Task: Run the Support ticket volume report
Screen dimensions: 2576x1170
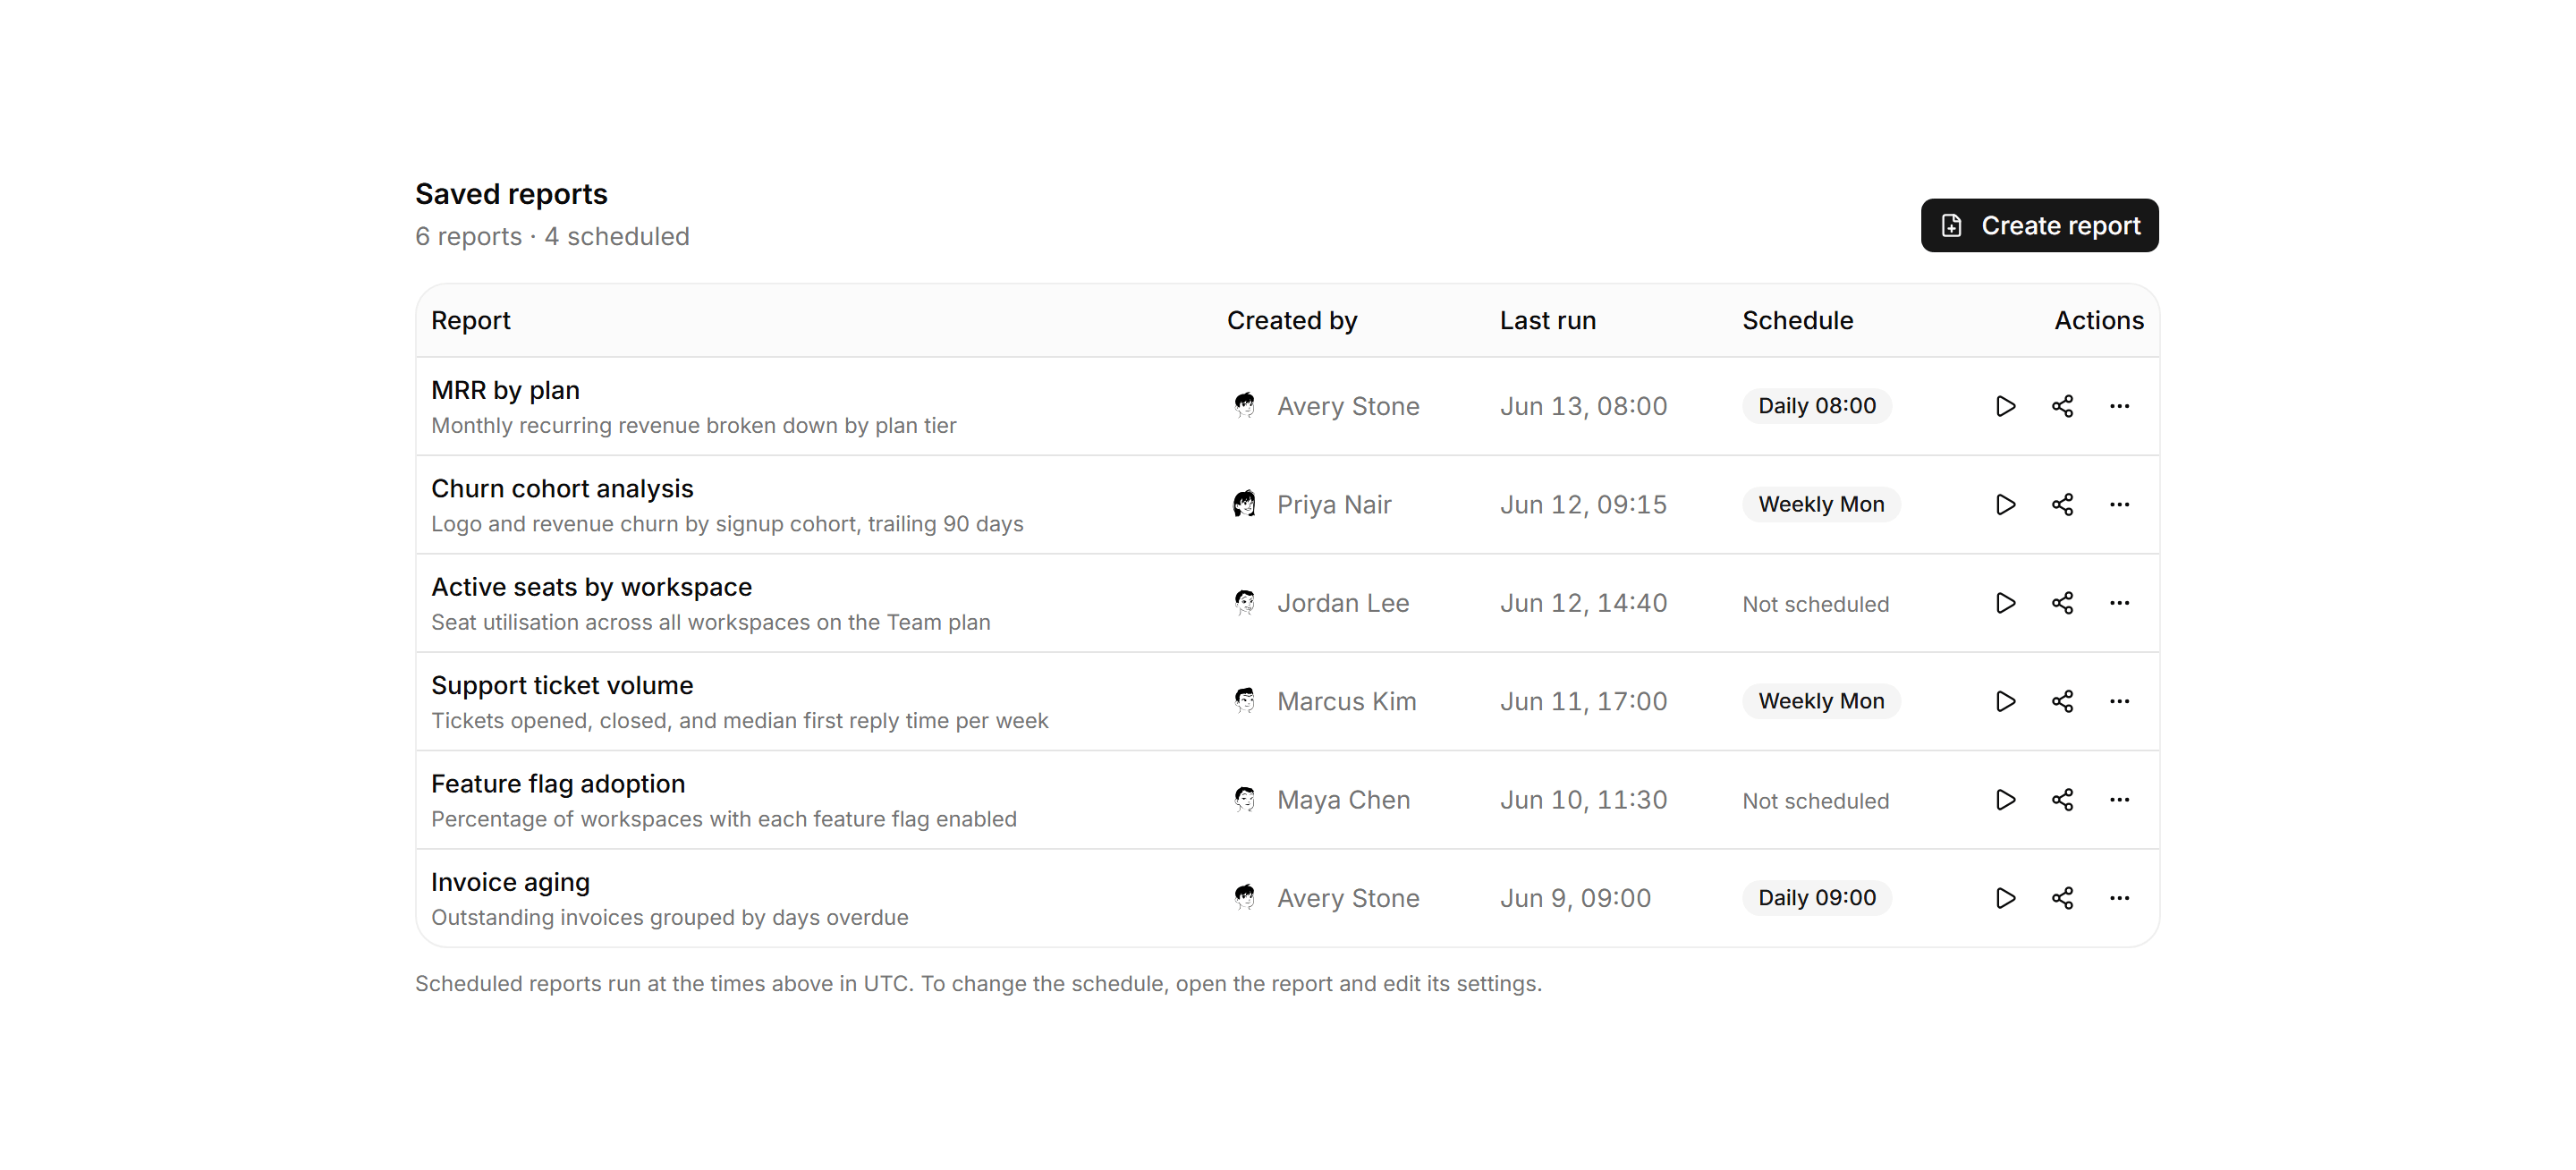Action: (x=2005, y=701)
